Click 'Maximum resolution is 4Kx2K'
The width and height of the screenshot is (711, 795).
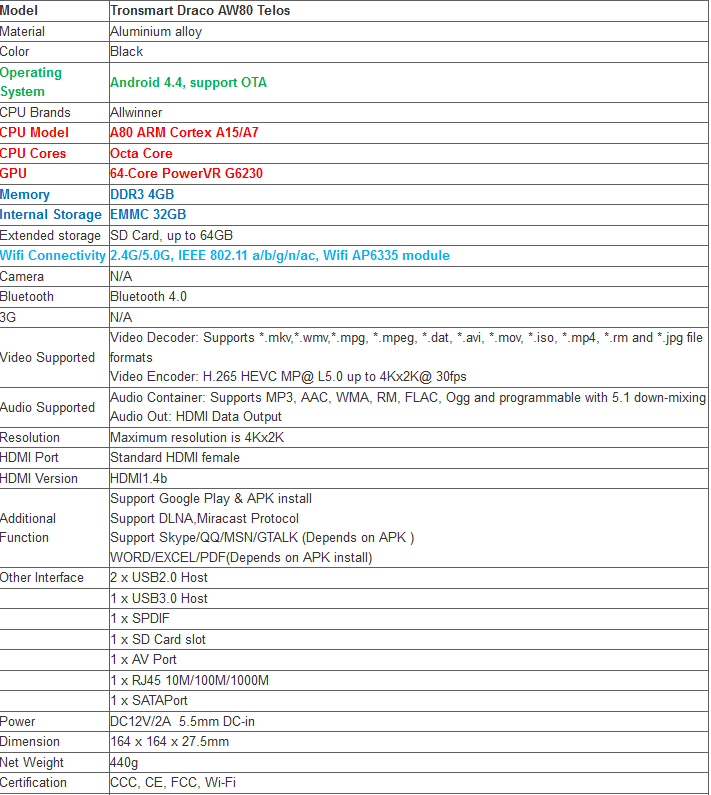point(197,438)
